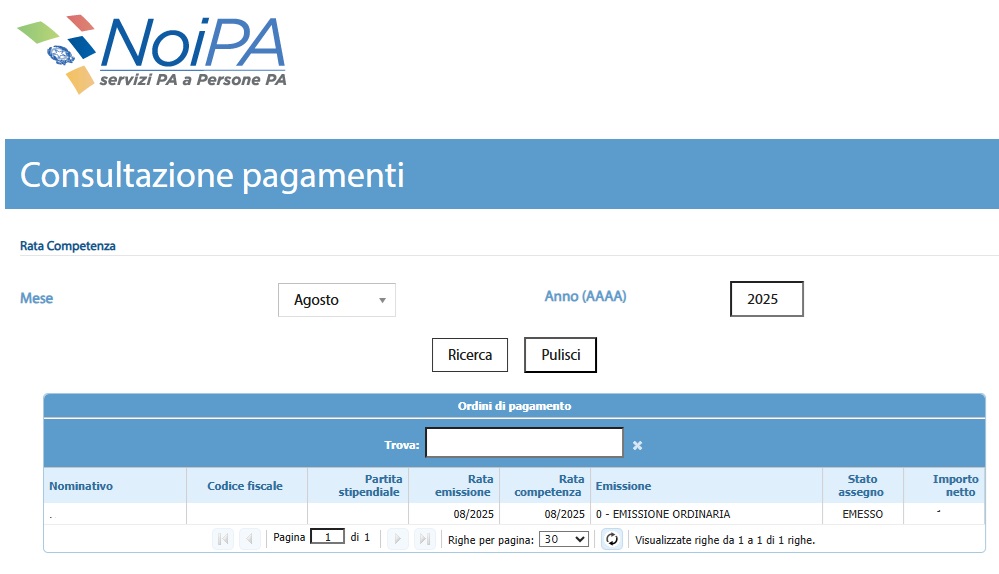The image size is (999, 574).
Task: Sort by the Stato assegno column
Action: pos(861,486)
